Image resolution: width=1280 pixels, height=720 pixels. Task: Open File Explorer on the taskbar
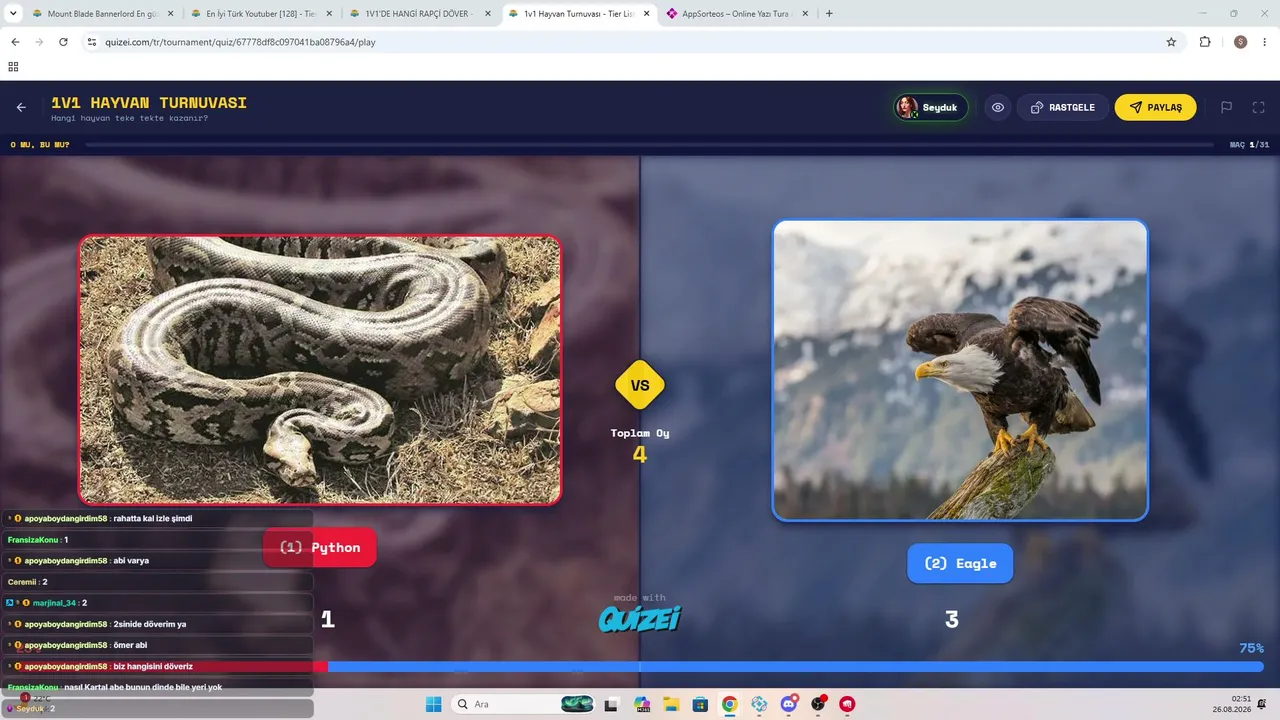click(671, 704)
